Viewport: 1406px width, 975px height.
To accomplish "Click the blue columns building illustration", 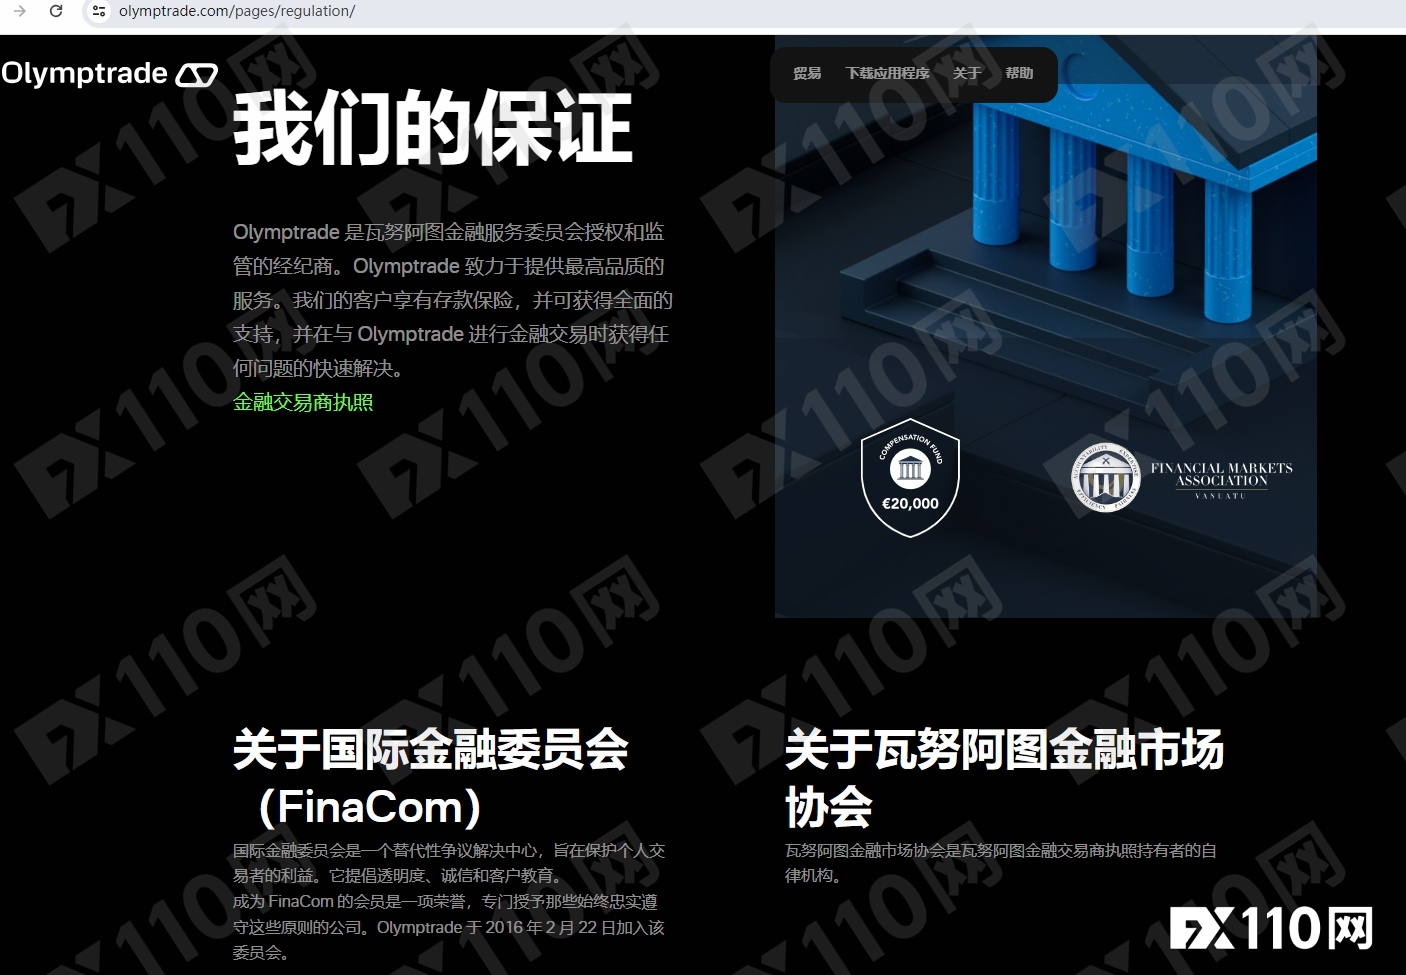I will pyautogui.click(x=1045, y=326).
